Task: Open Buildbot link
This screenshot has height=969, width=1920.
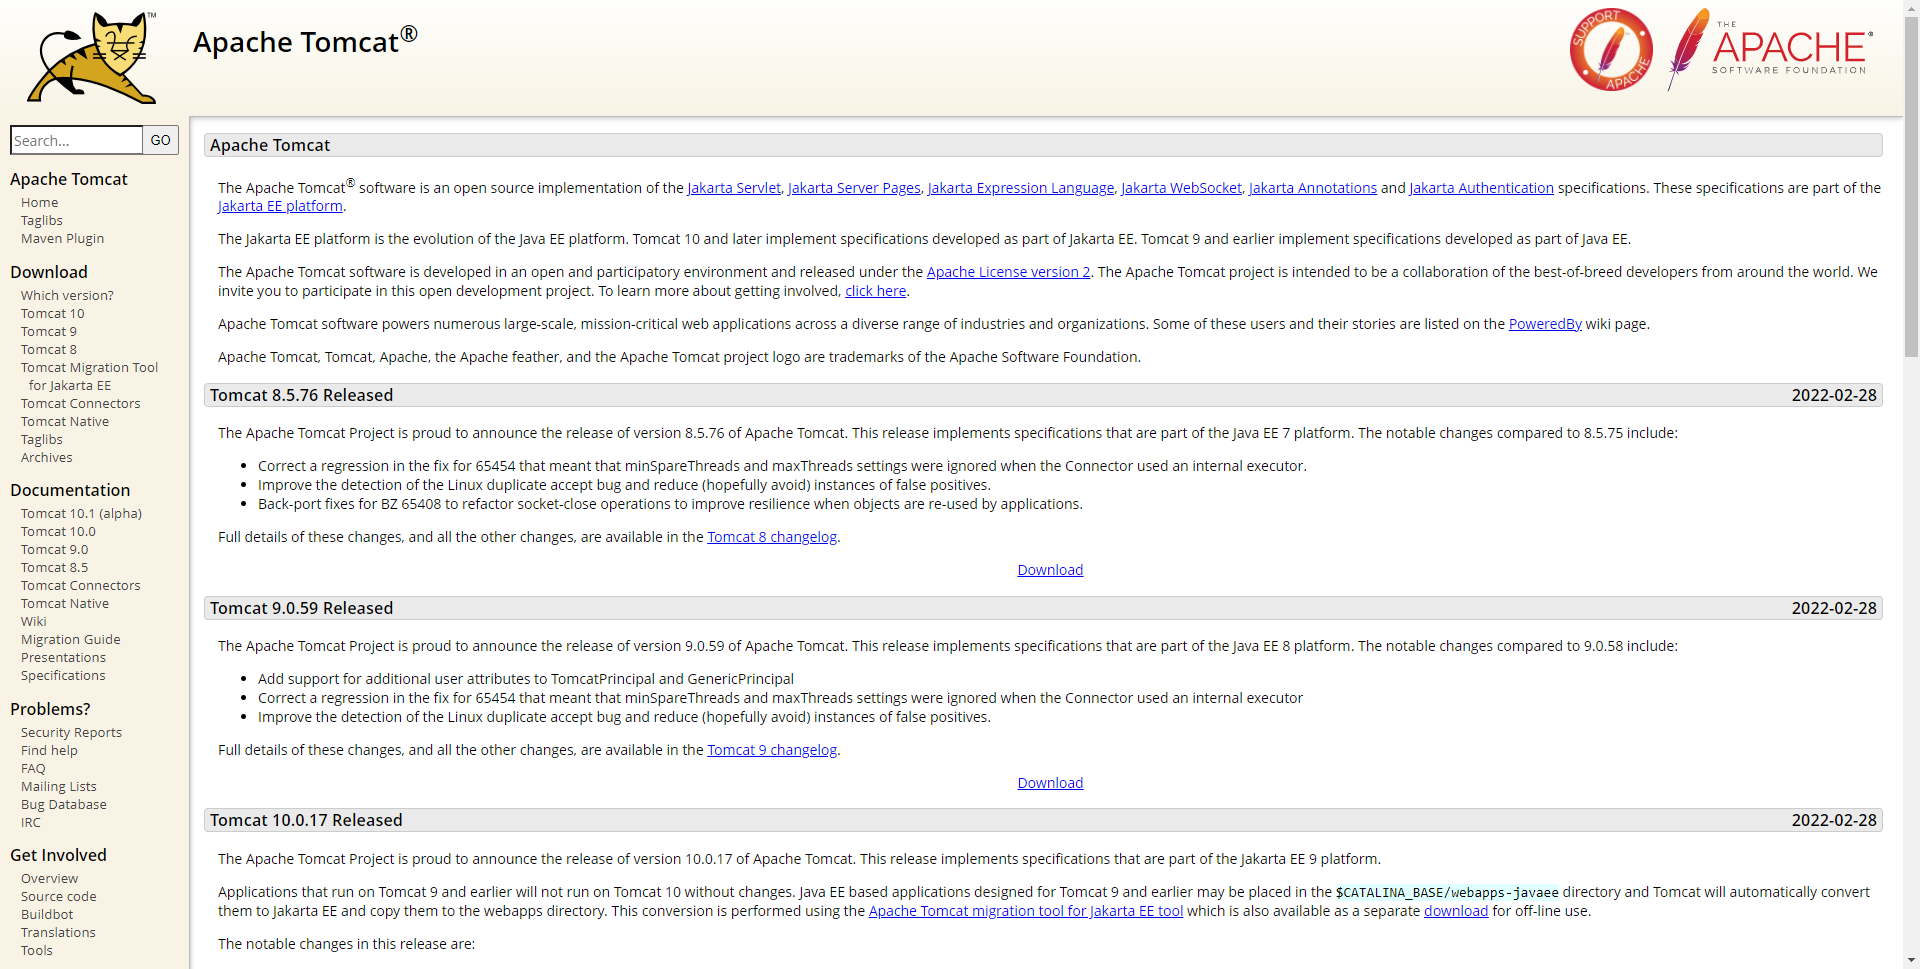Action: pos(47,914)
